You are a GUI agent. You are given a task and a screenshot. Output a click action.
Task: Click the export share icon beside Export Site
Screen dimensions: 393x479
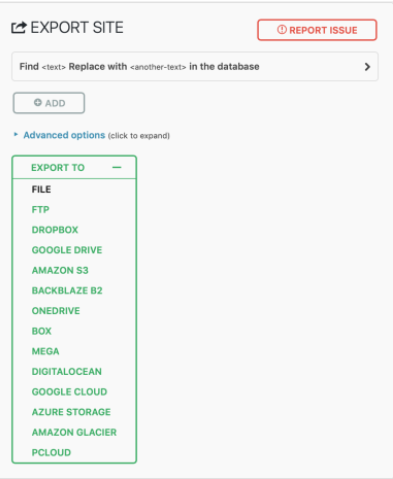pos(19,27)
